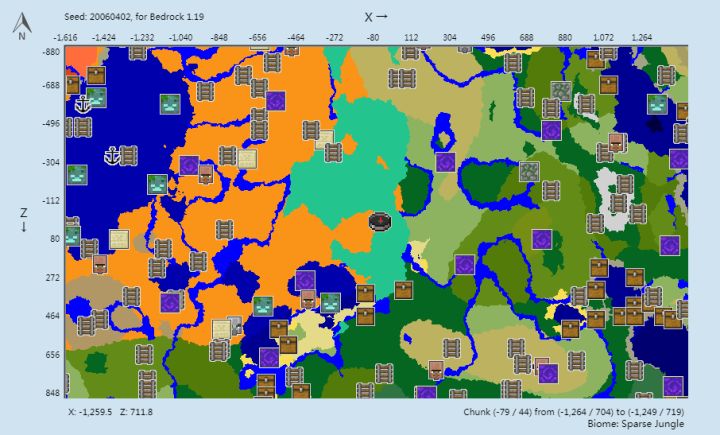720x435 pixels.
Task: Click the "1,264" X-axis label
Action: 641,37
